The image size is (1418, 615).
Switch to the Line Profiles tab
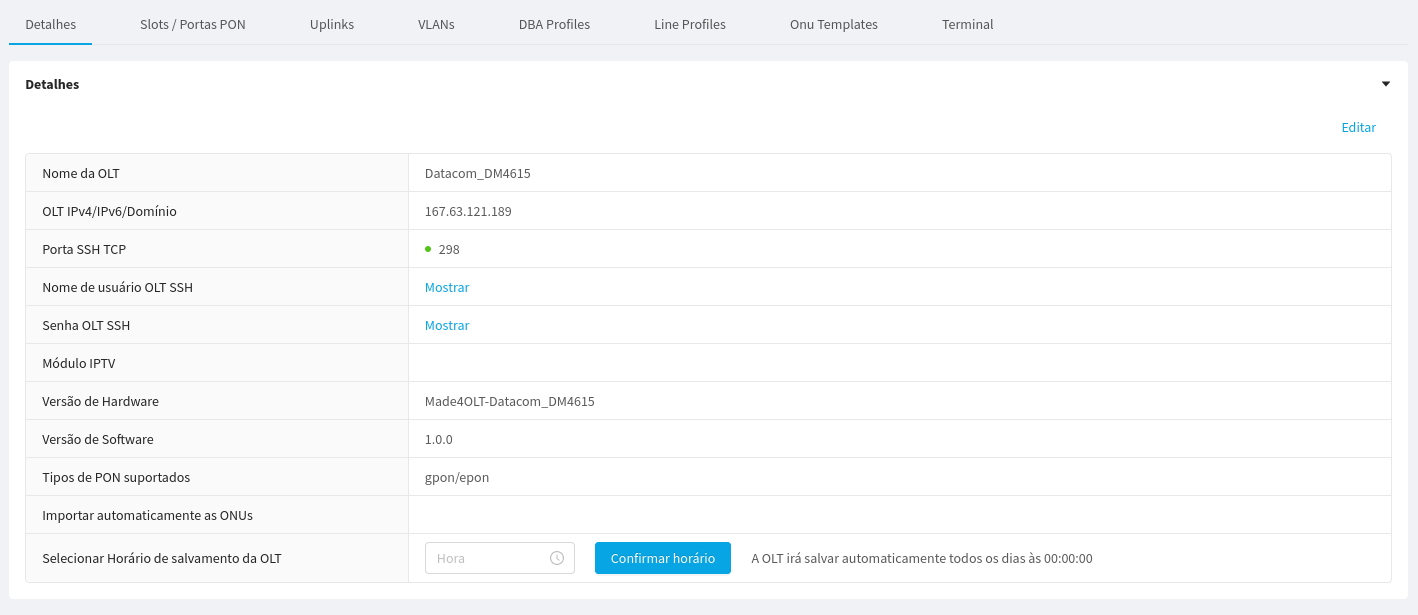[690, 24]
